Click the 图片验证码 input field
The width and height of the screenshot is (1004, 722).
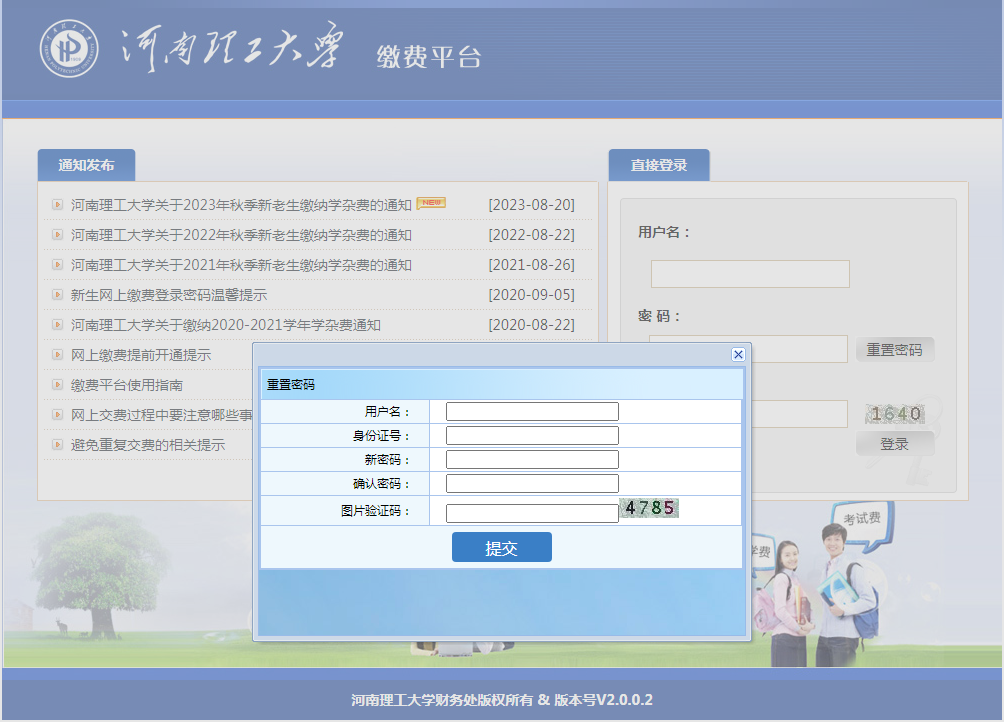point(530,512)
